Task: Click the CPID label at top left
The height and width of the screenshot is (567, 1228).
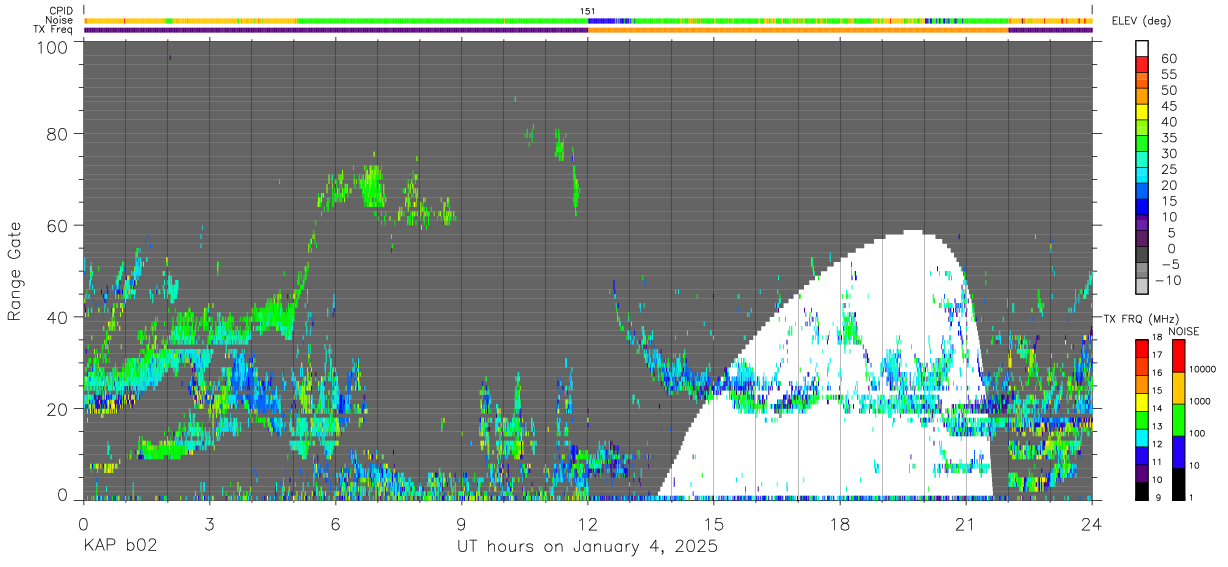Action: (x=61, y=11)
